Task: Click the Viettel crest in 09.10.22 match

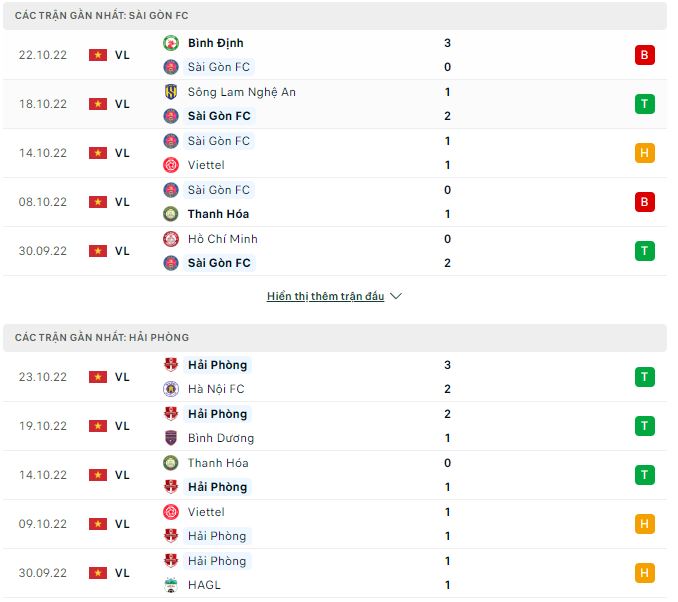Action: pos(170,512)
